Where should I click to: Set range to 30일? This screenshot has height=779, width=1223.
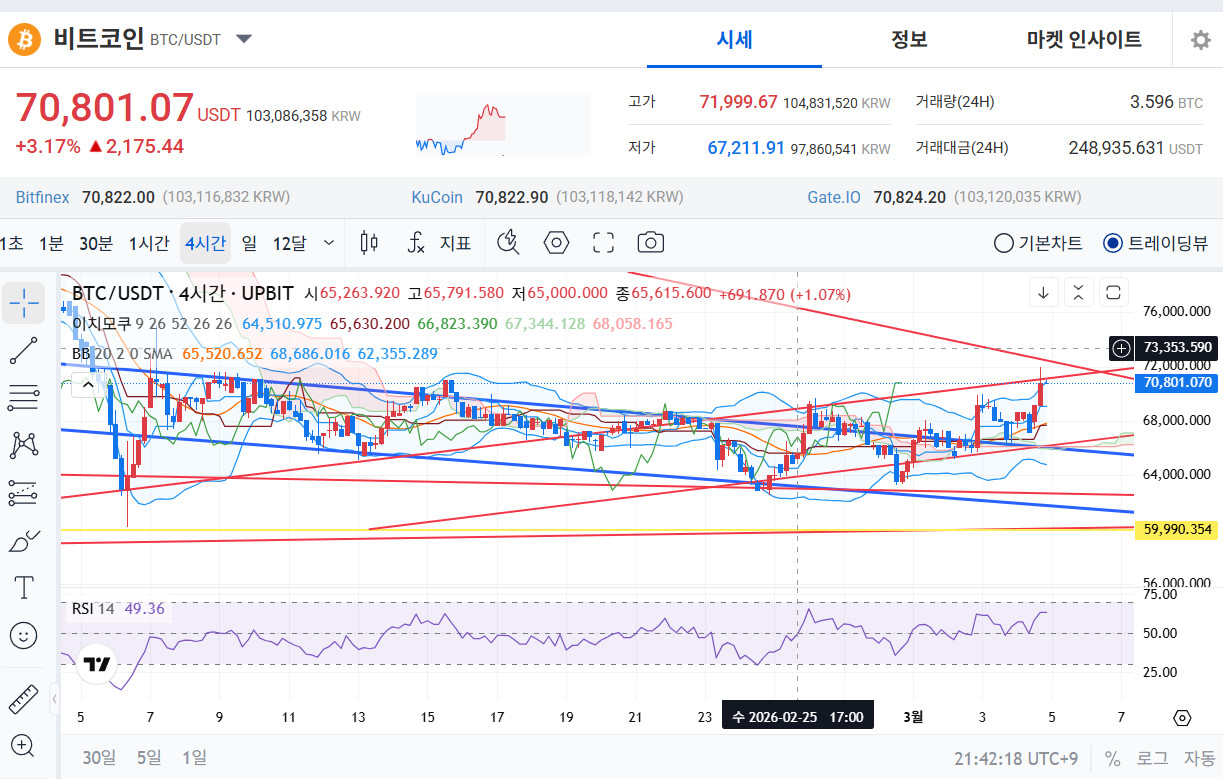click(99, 757)
